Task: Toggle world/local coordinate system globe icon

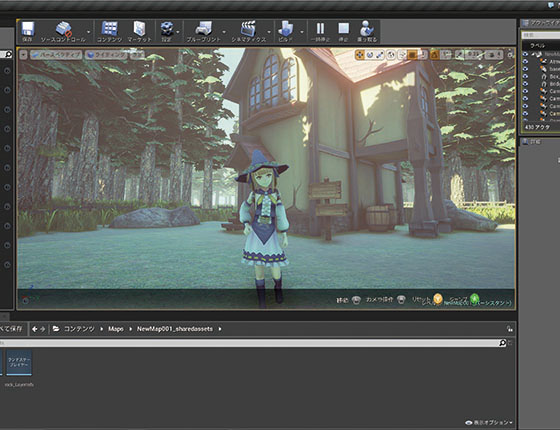Action: [391, 55]
